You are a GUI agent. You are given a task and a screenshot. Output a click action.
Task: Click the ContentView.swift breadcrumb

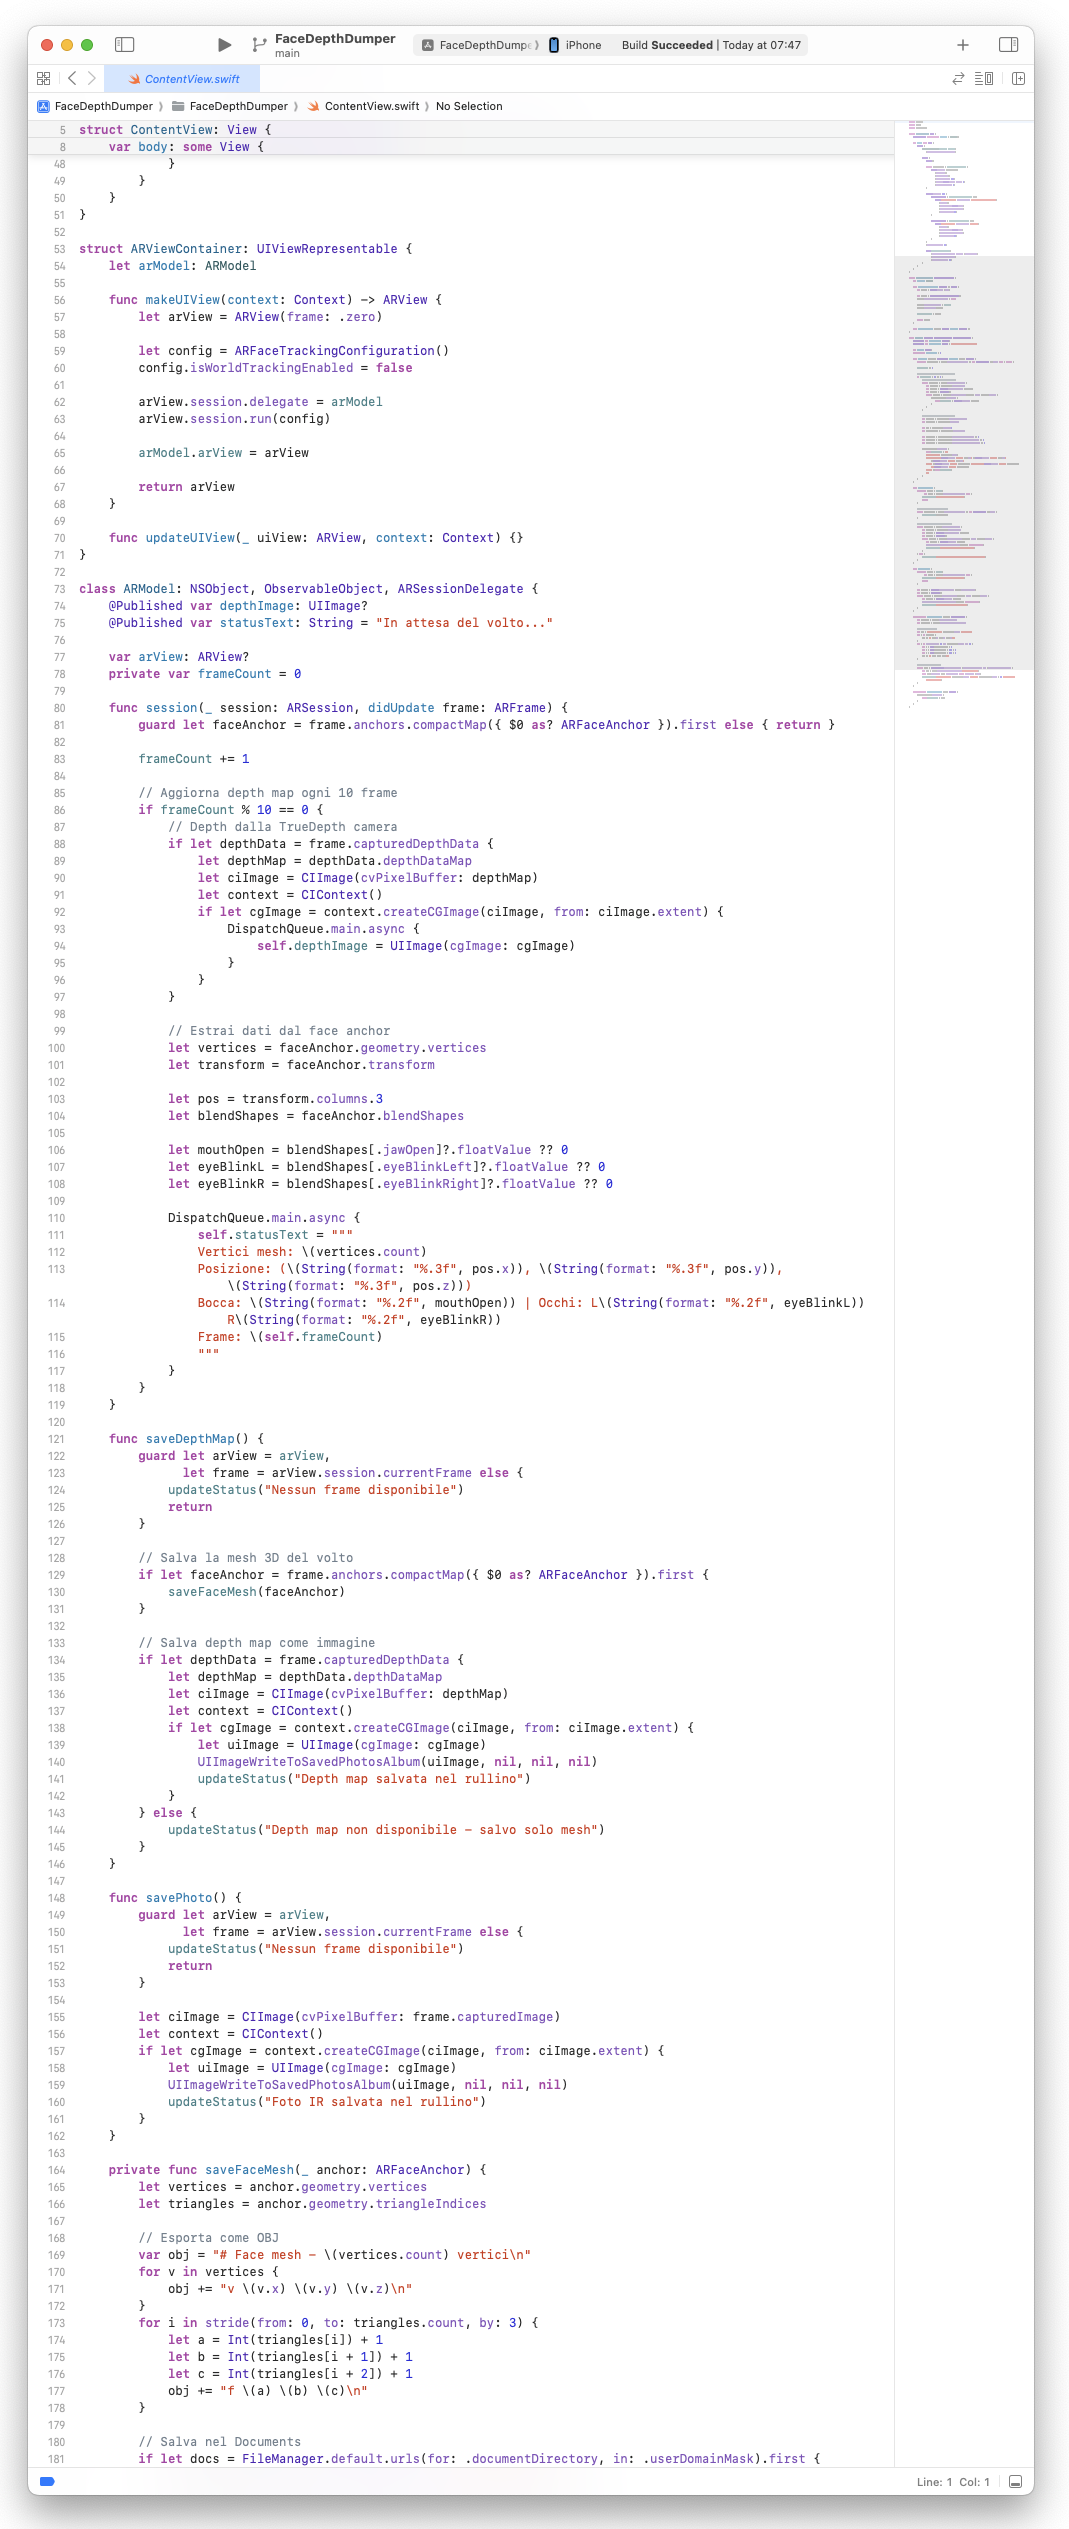click(x=363, y=106)
